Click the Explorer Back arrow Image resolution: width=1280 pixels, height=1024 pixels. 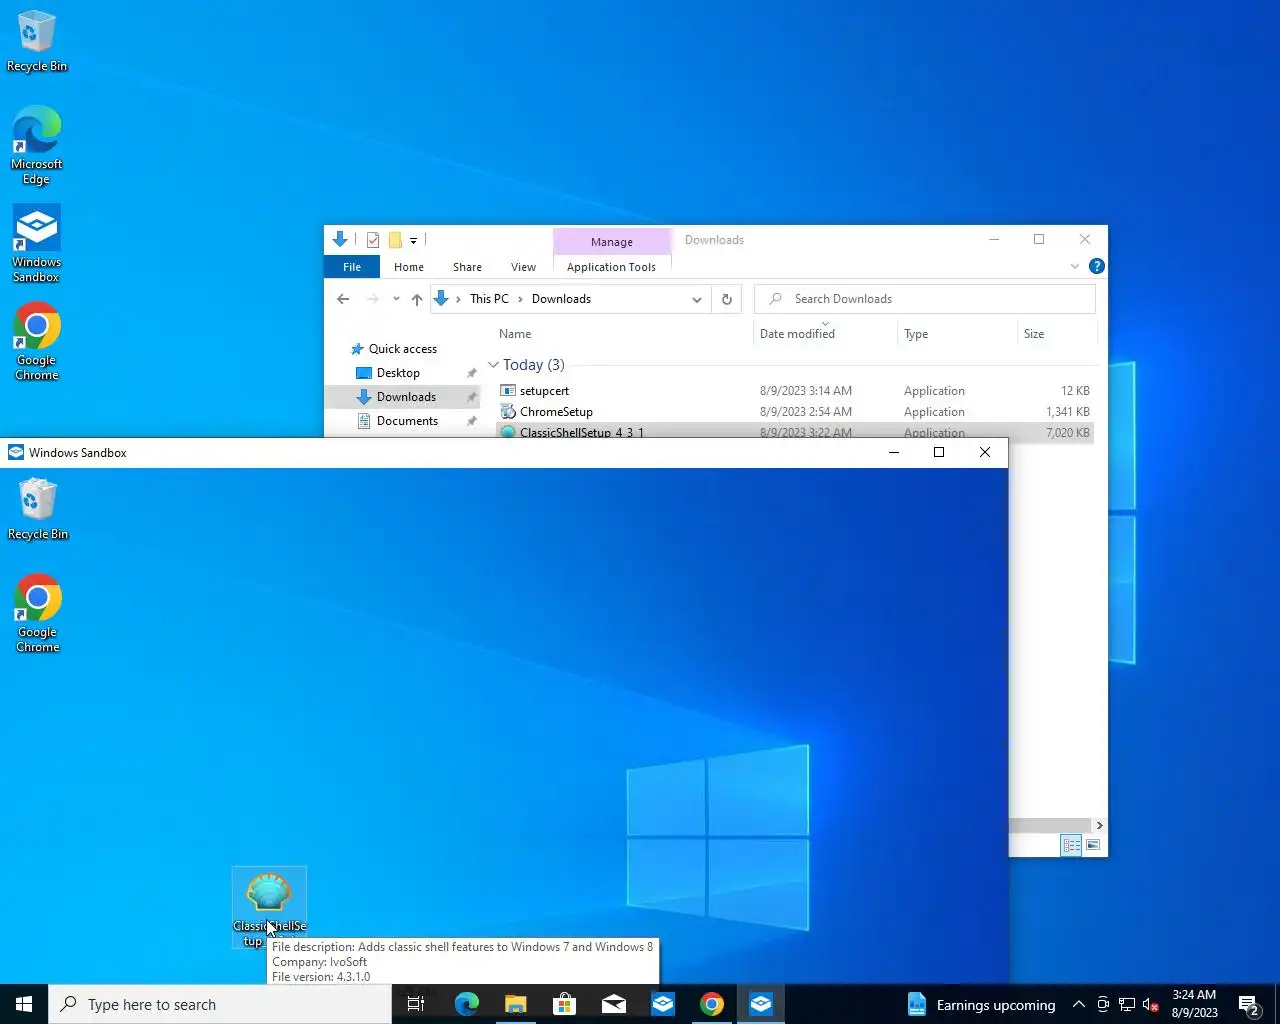tap(343, 299)
